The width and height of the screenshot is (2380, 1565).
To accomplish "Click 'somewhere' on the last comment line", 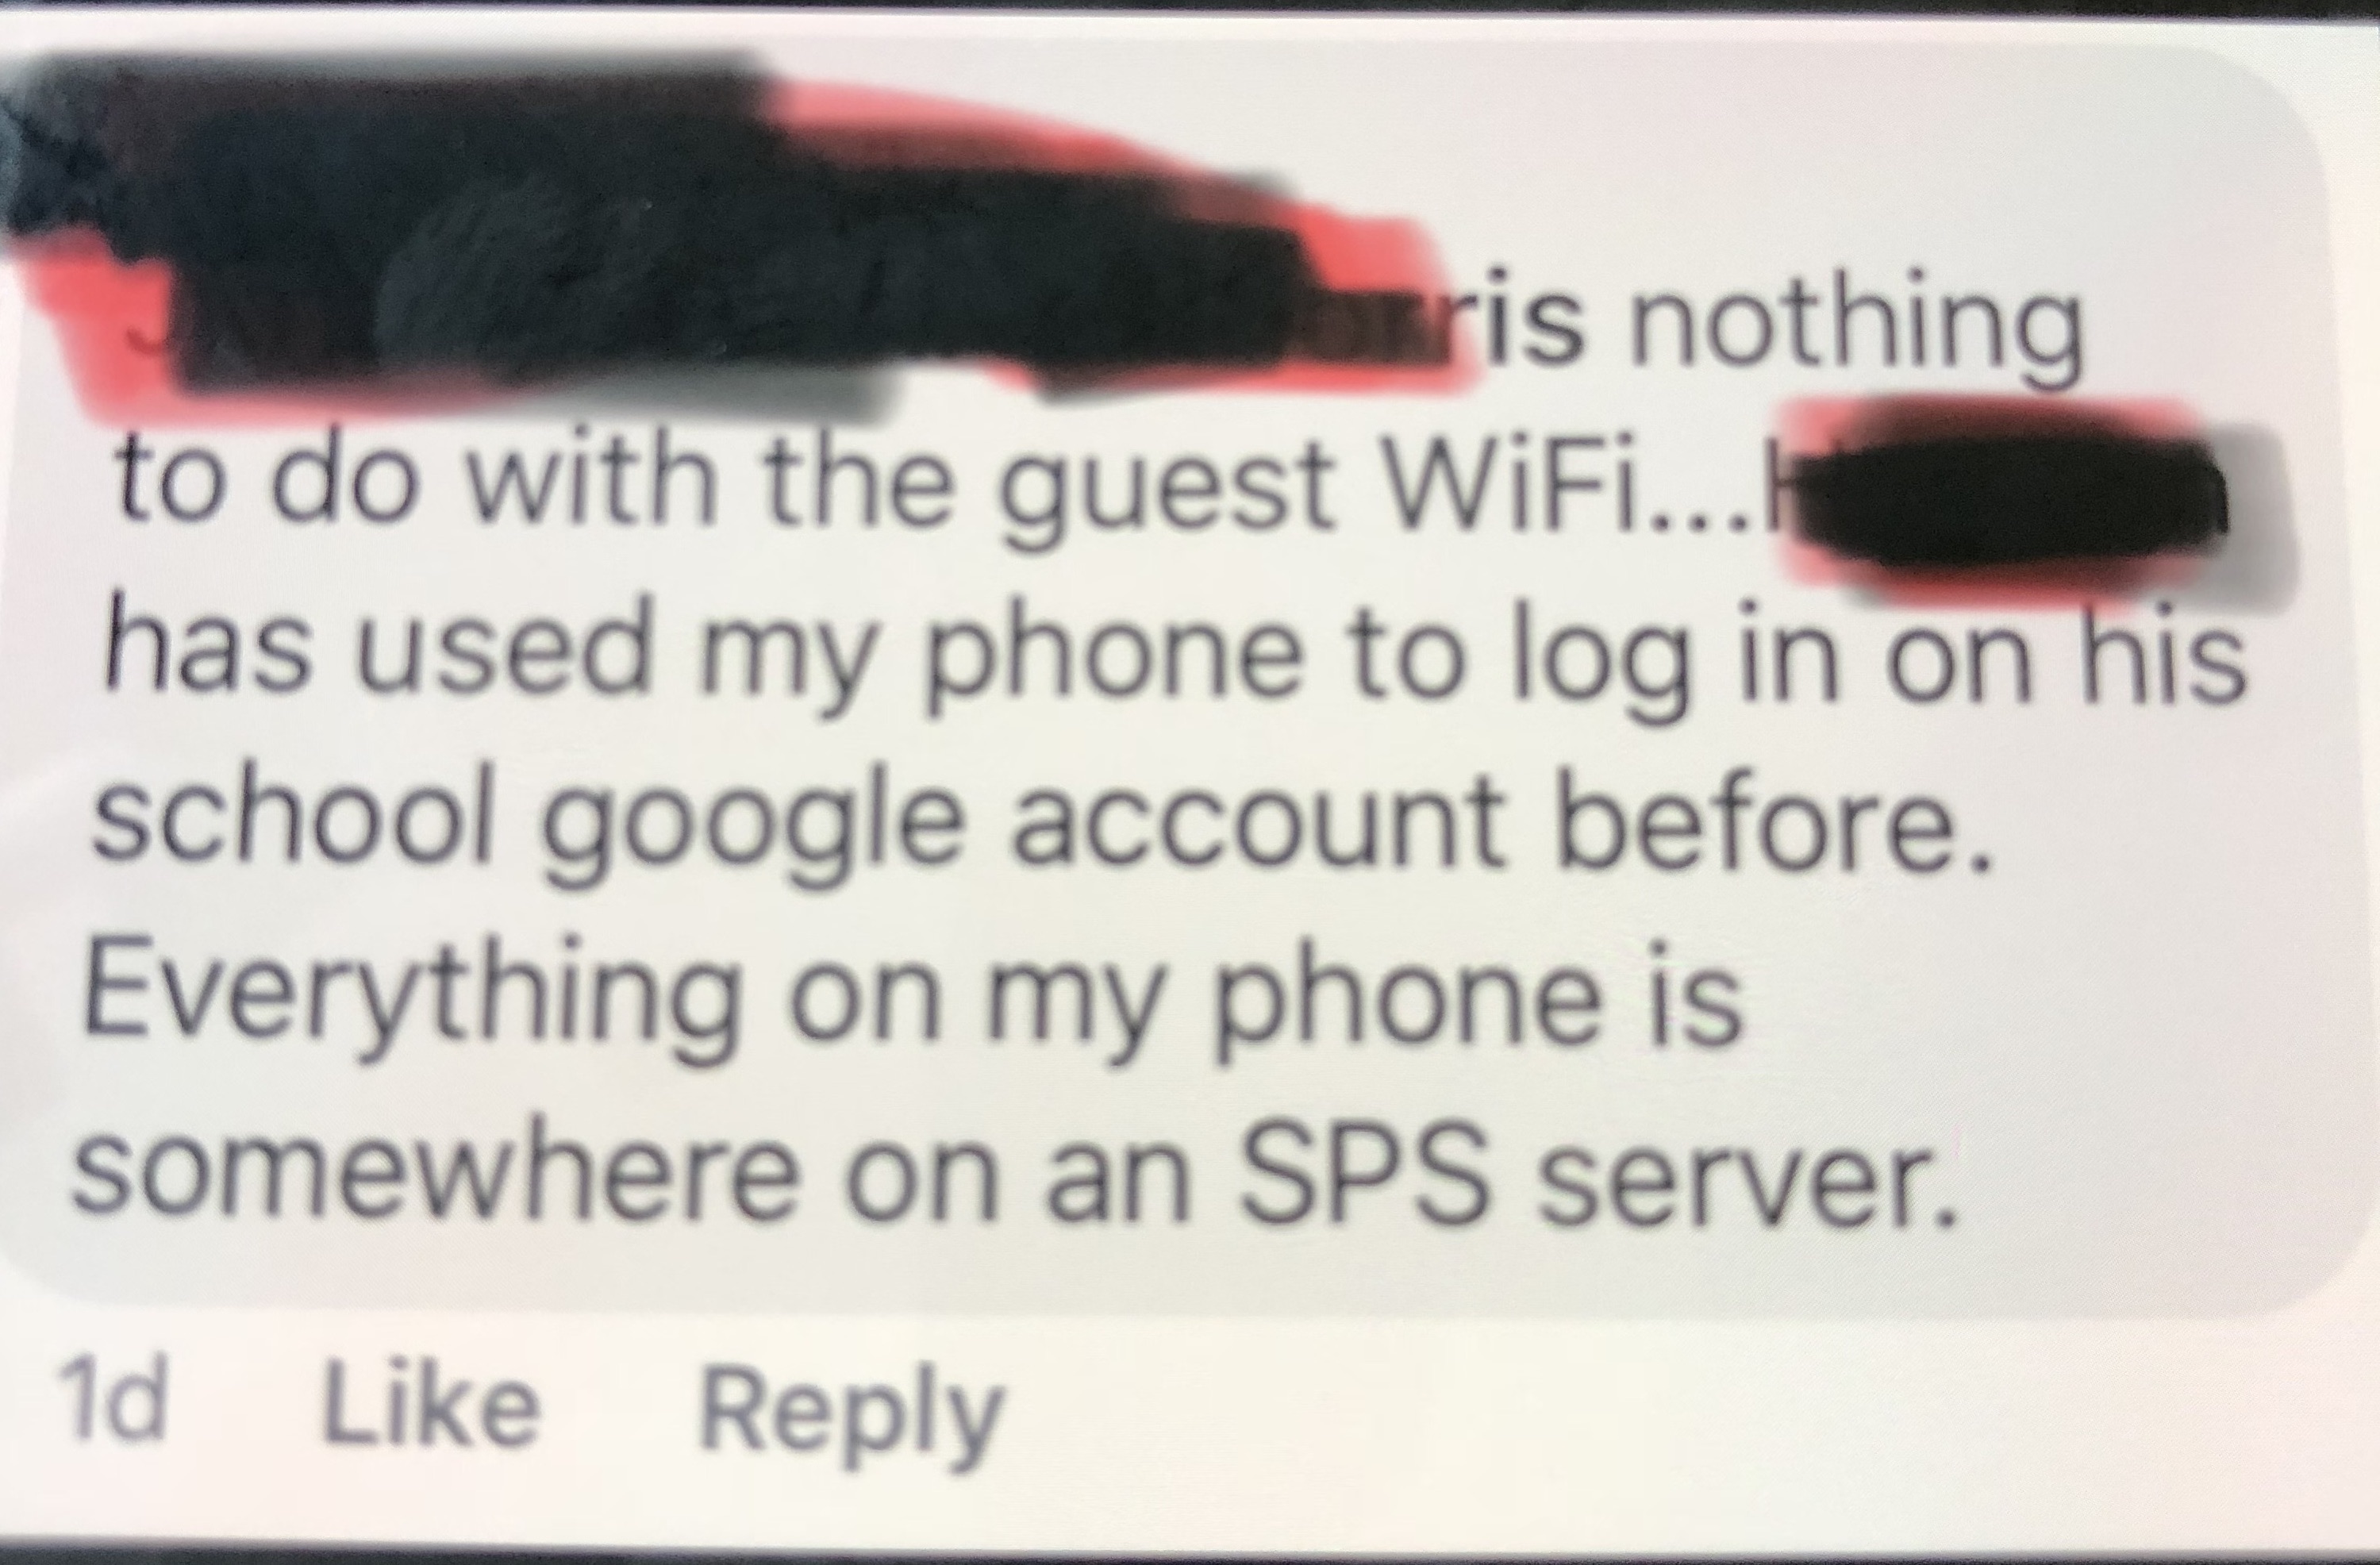I will coord(435,1170).
